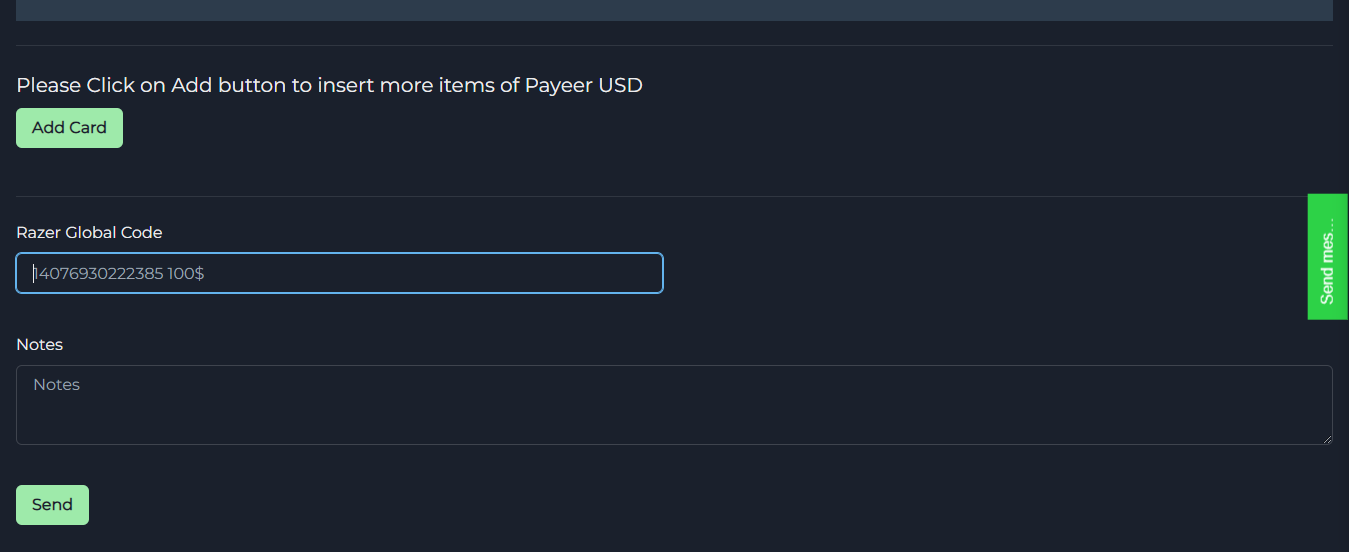Click the "Notes" placeholder text inside textarea
The image size is (1349, 552).
[56, 385]
